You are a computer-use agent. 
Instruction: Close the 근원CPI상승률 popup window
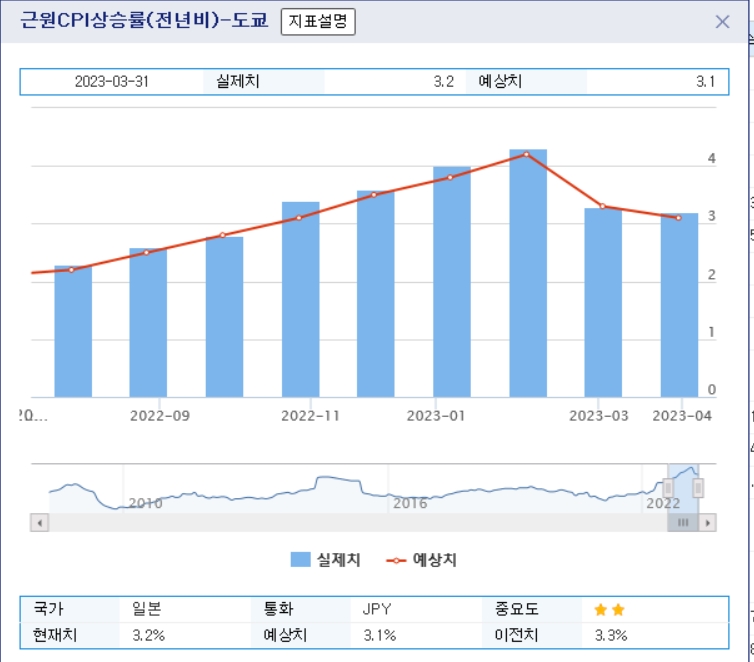point(722,22)
